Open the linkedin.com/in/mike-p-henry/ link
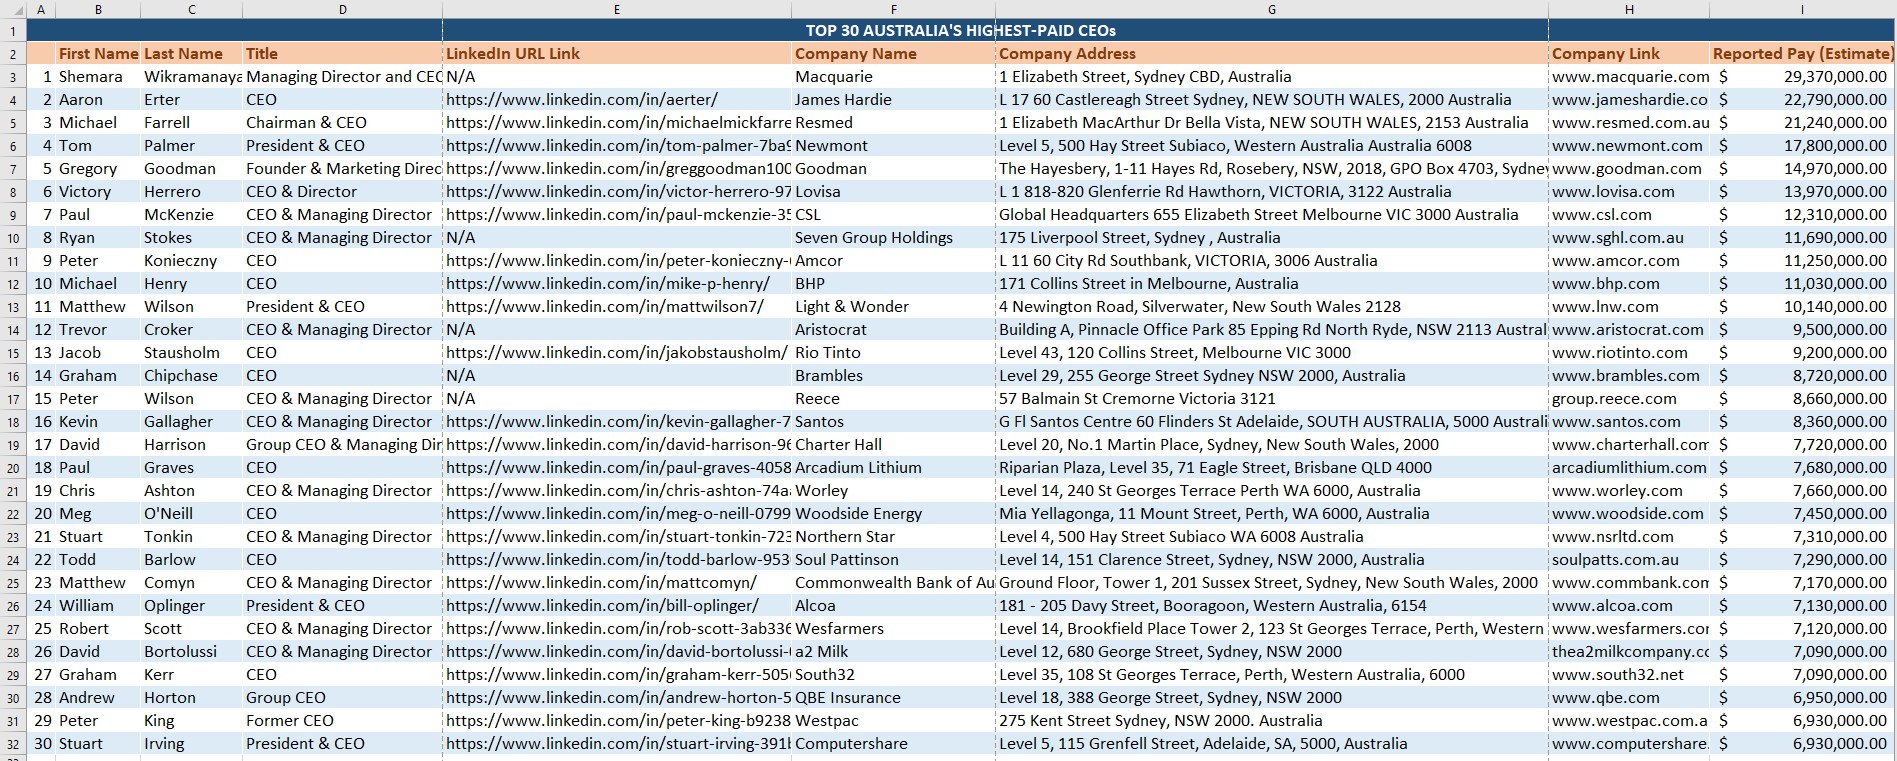The height and width of the screenshot is (761, 1897). (608, 284)
